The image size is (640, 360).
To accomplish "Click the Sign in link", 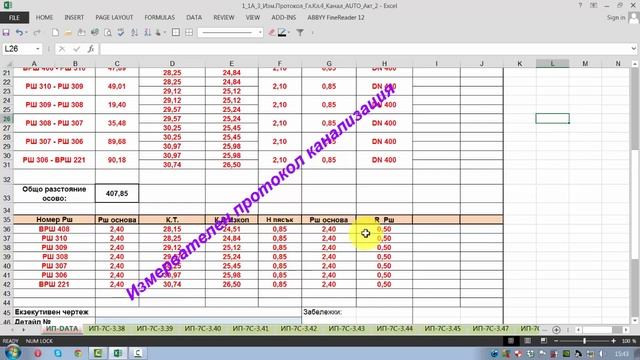I will tap(616, 18).
